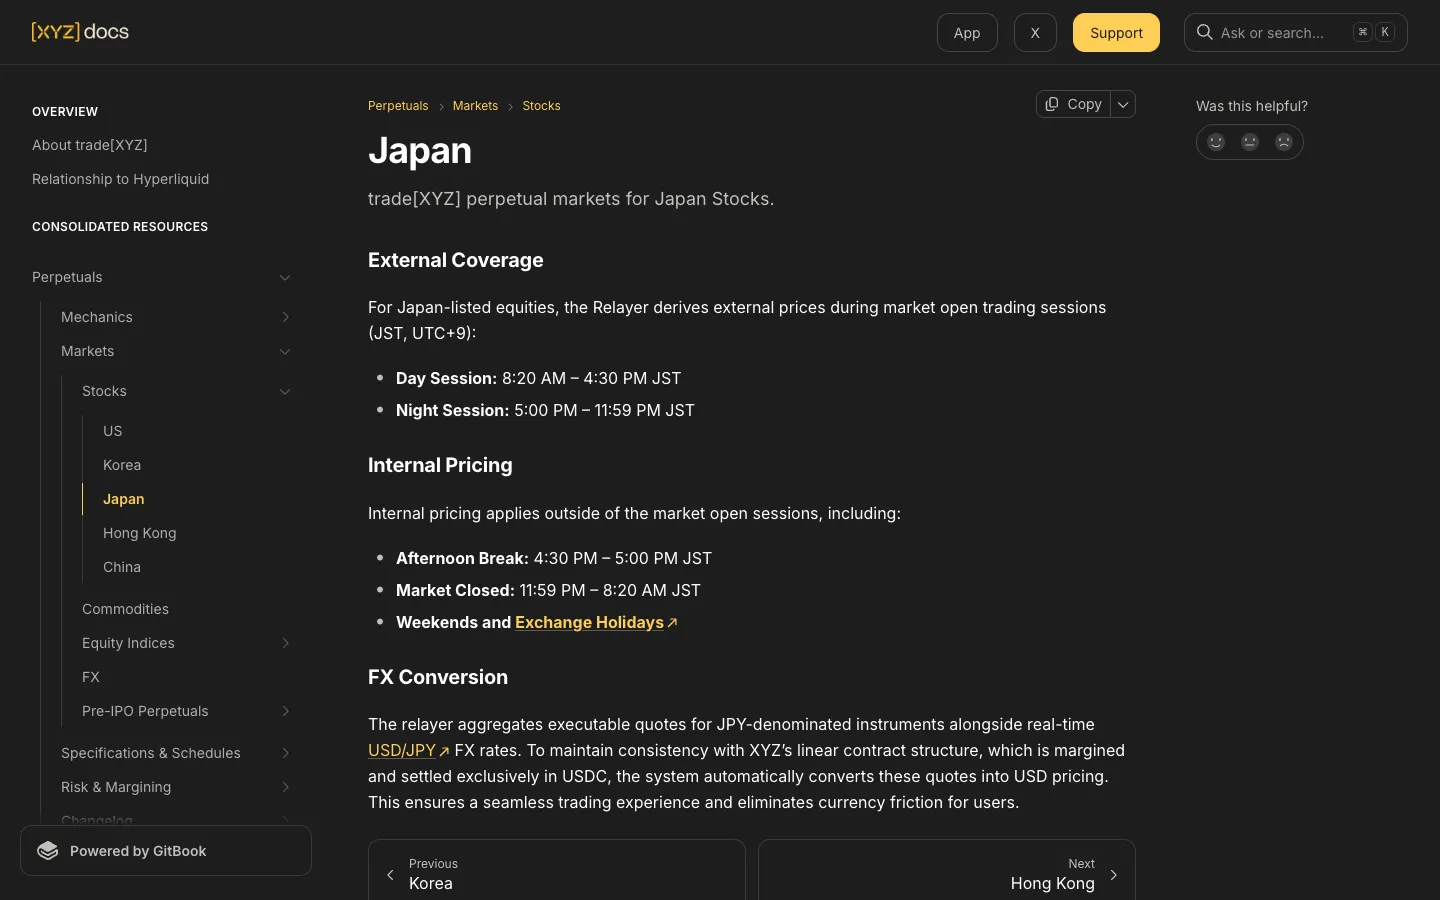Click the [XYZ] docs logo
Viewport: 1440px width, 900px height.
pyautogui.click(x=80, y=32)
